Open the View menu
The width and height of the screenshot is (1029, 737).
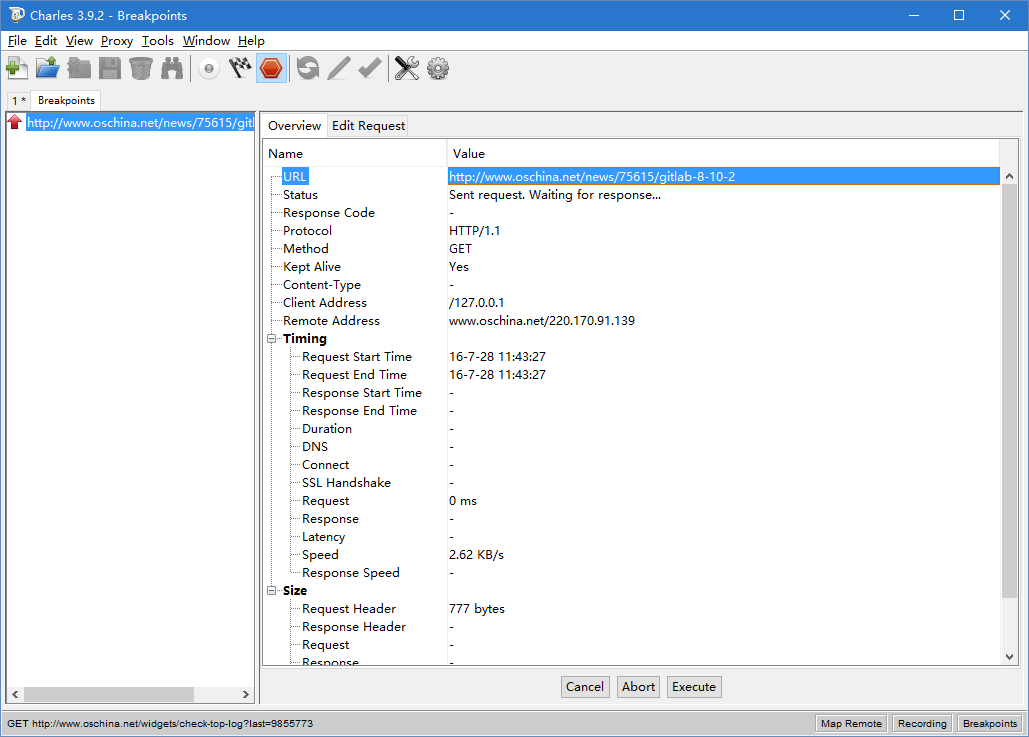pos(79,41)
